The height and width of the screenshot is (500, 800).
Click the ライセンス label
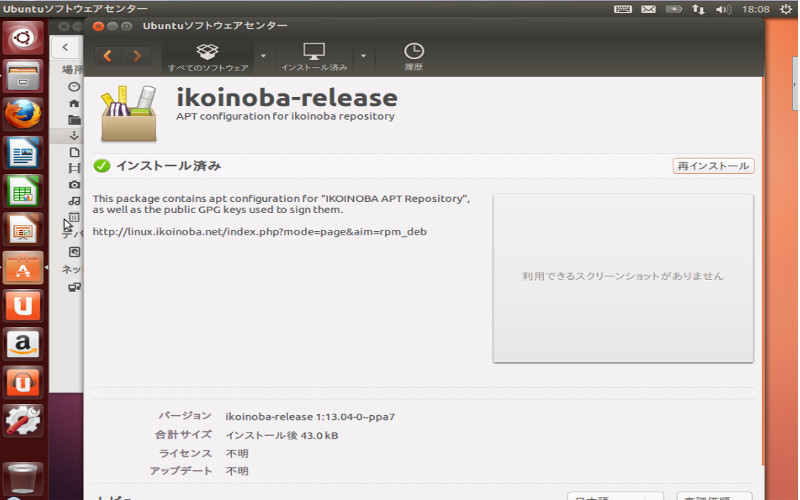[185, 453]
